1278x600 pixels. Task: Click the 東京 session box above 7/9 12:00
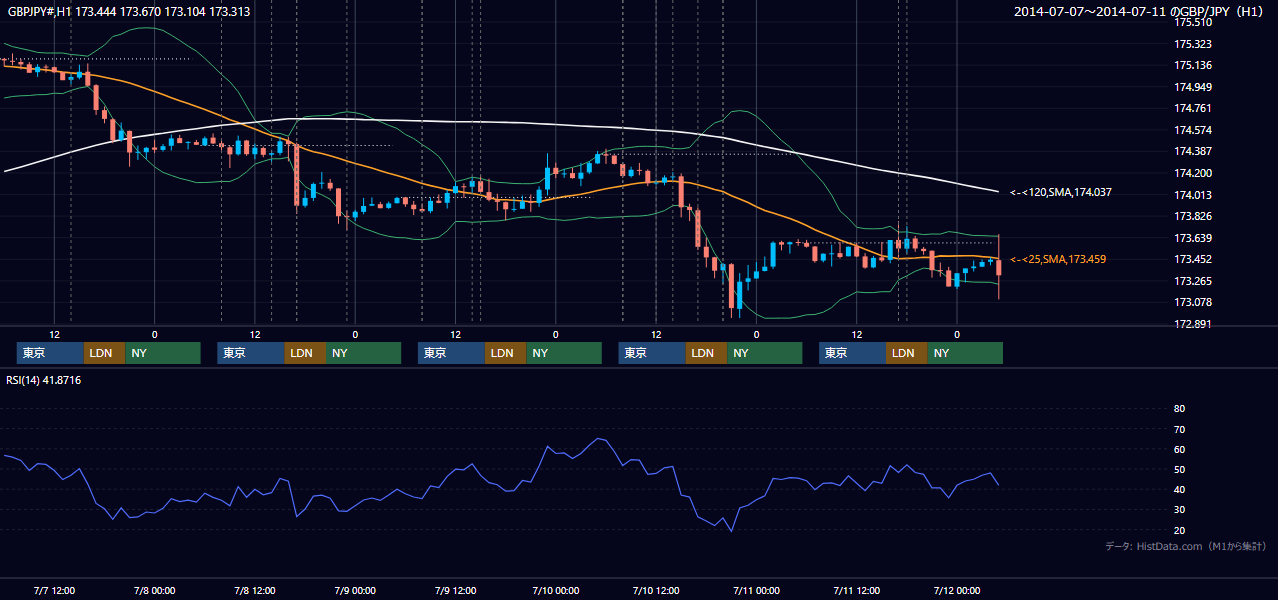pyautogui.click(x=451, y=353)
